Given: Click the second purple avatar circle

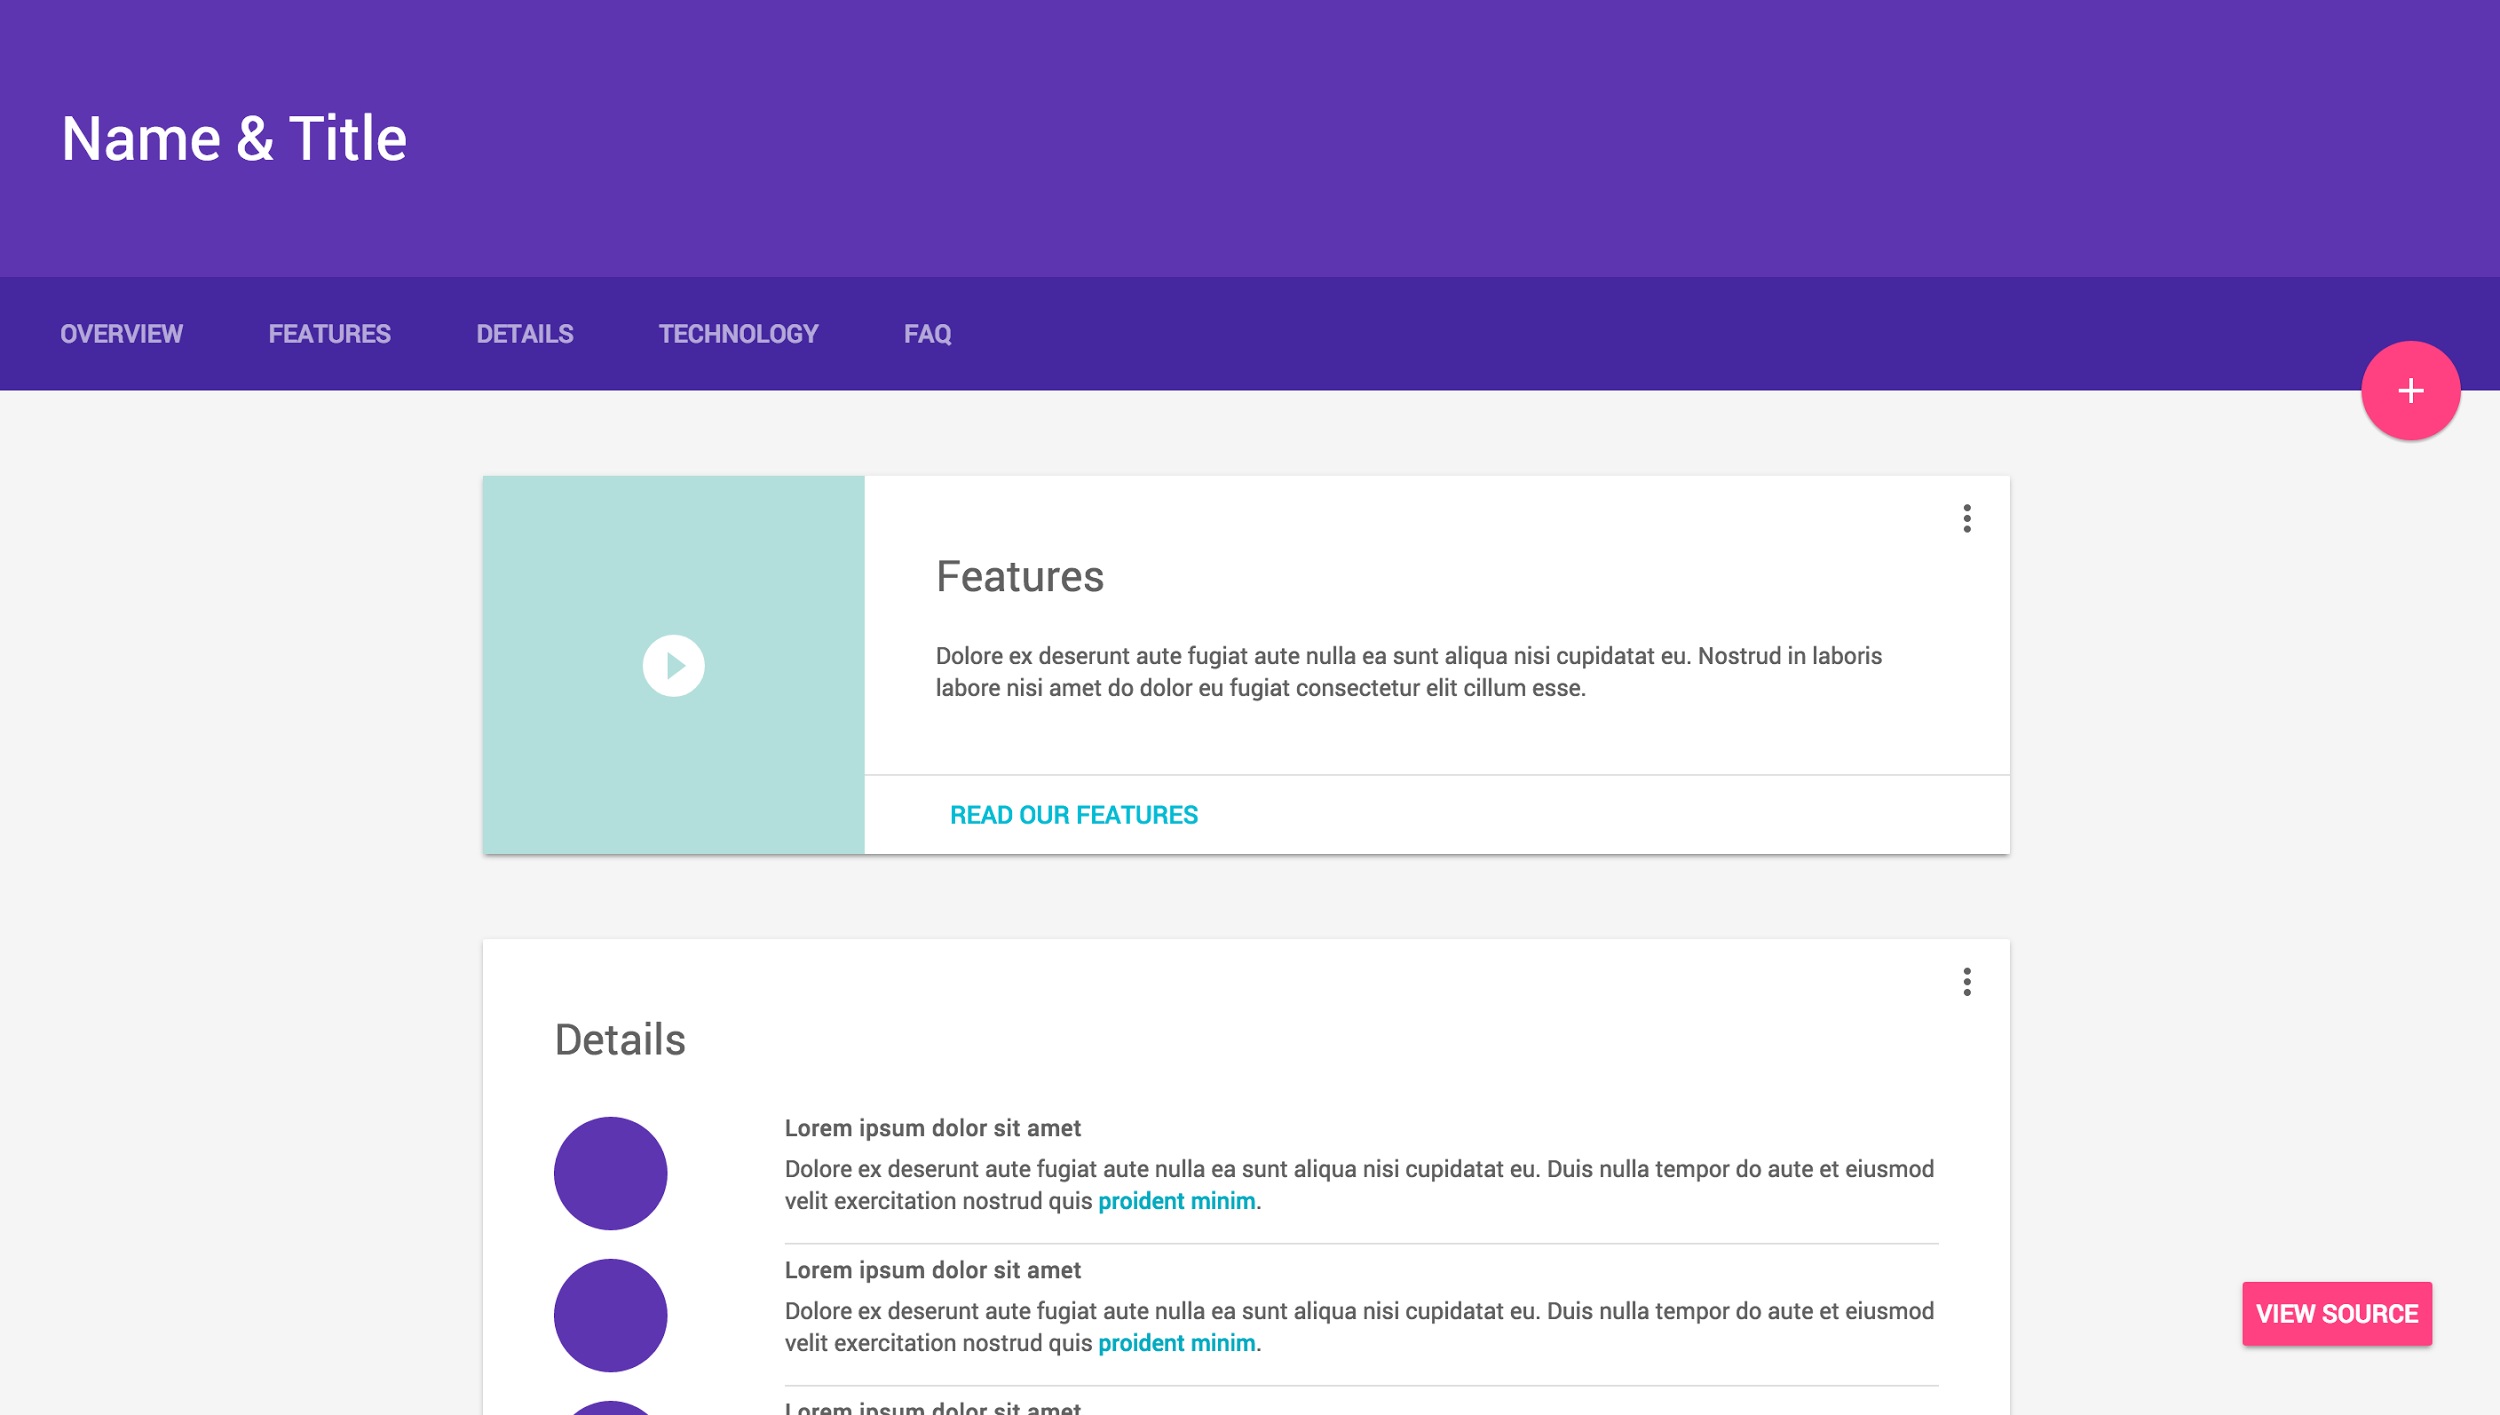Looking at the screenshot, I should [610, 1314].
